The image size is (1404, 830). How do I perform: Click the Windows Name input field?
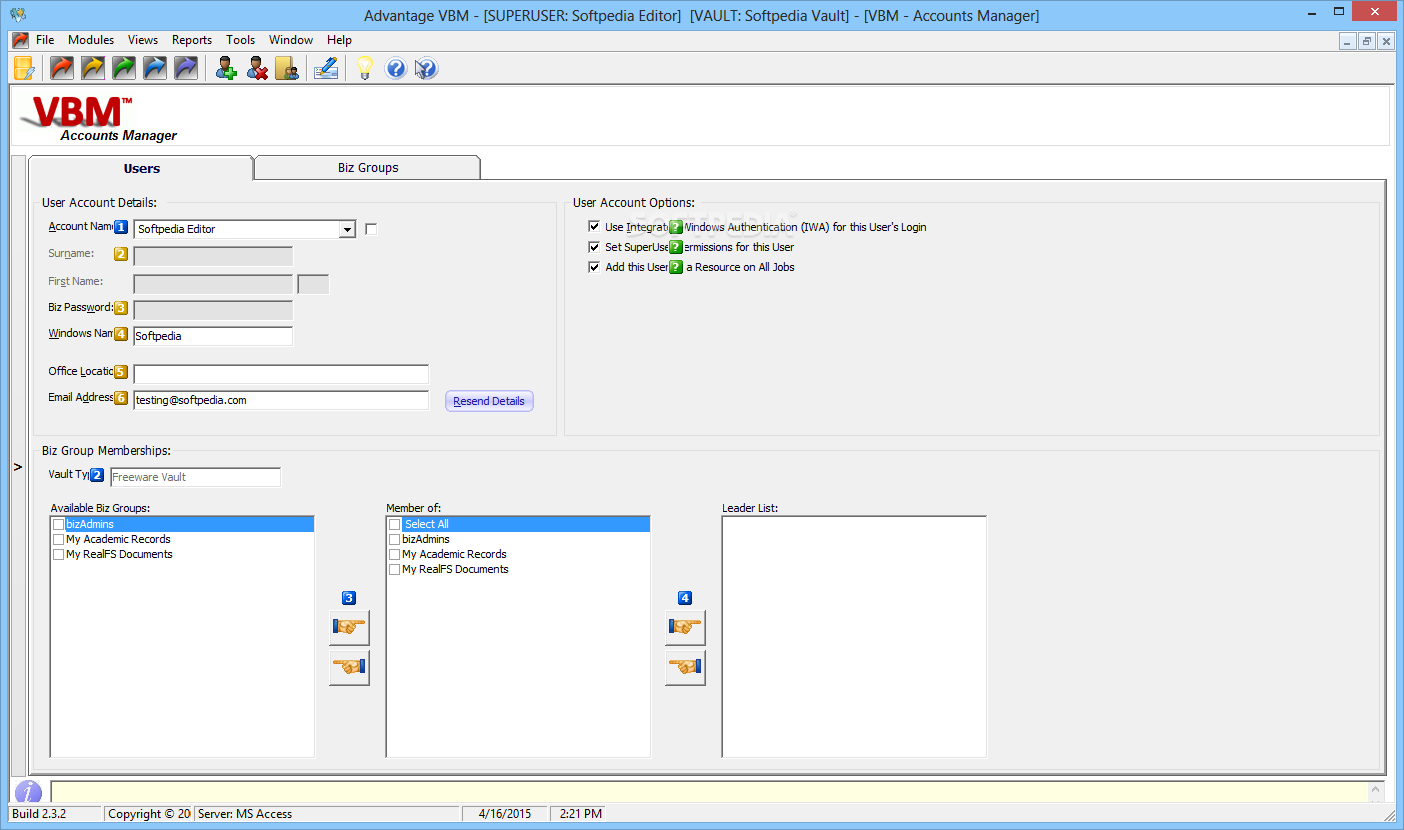[x=213, y=336]
